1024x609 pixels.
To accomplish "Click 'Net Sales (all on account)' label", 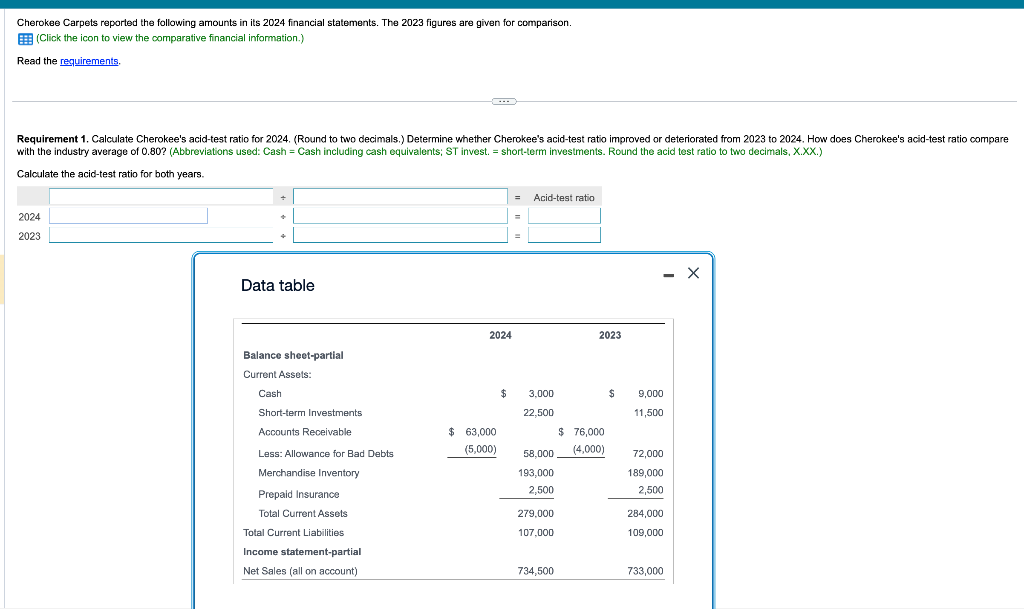I will 300,571.
